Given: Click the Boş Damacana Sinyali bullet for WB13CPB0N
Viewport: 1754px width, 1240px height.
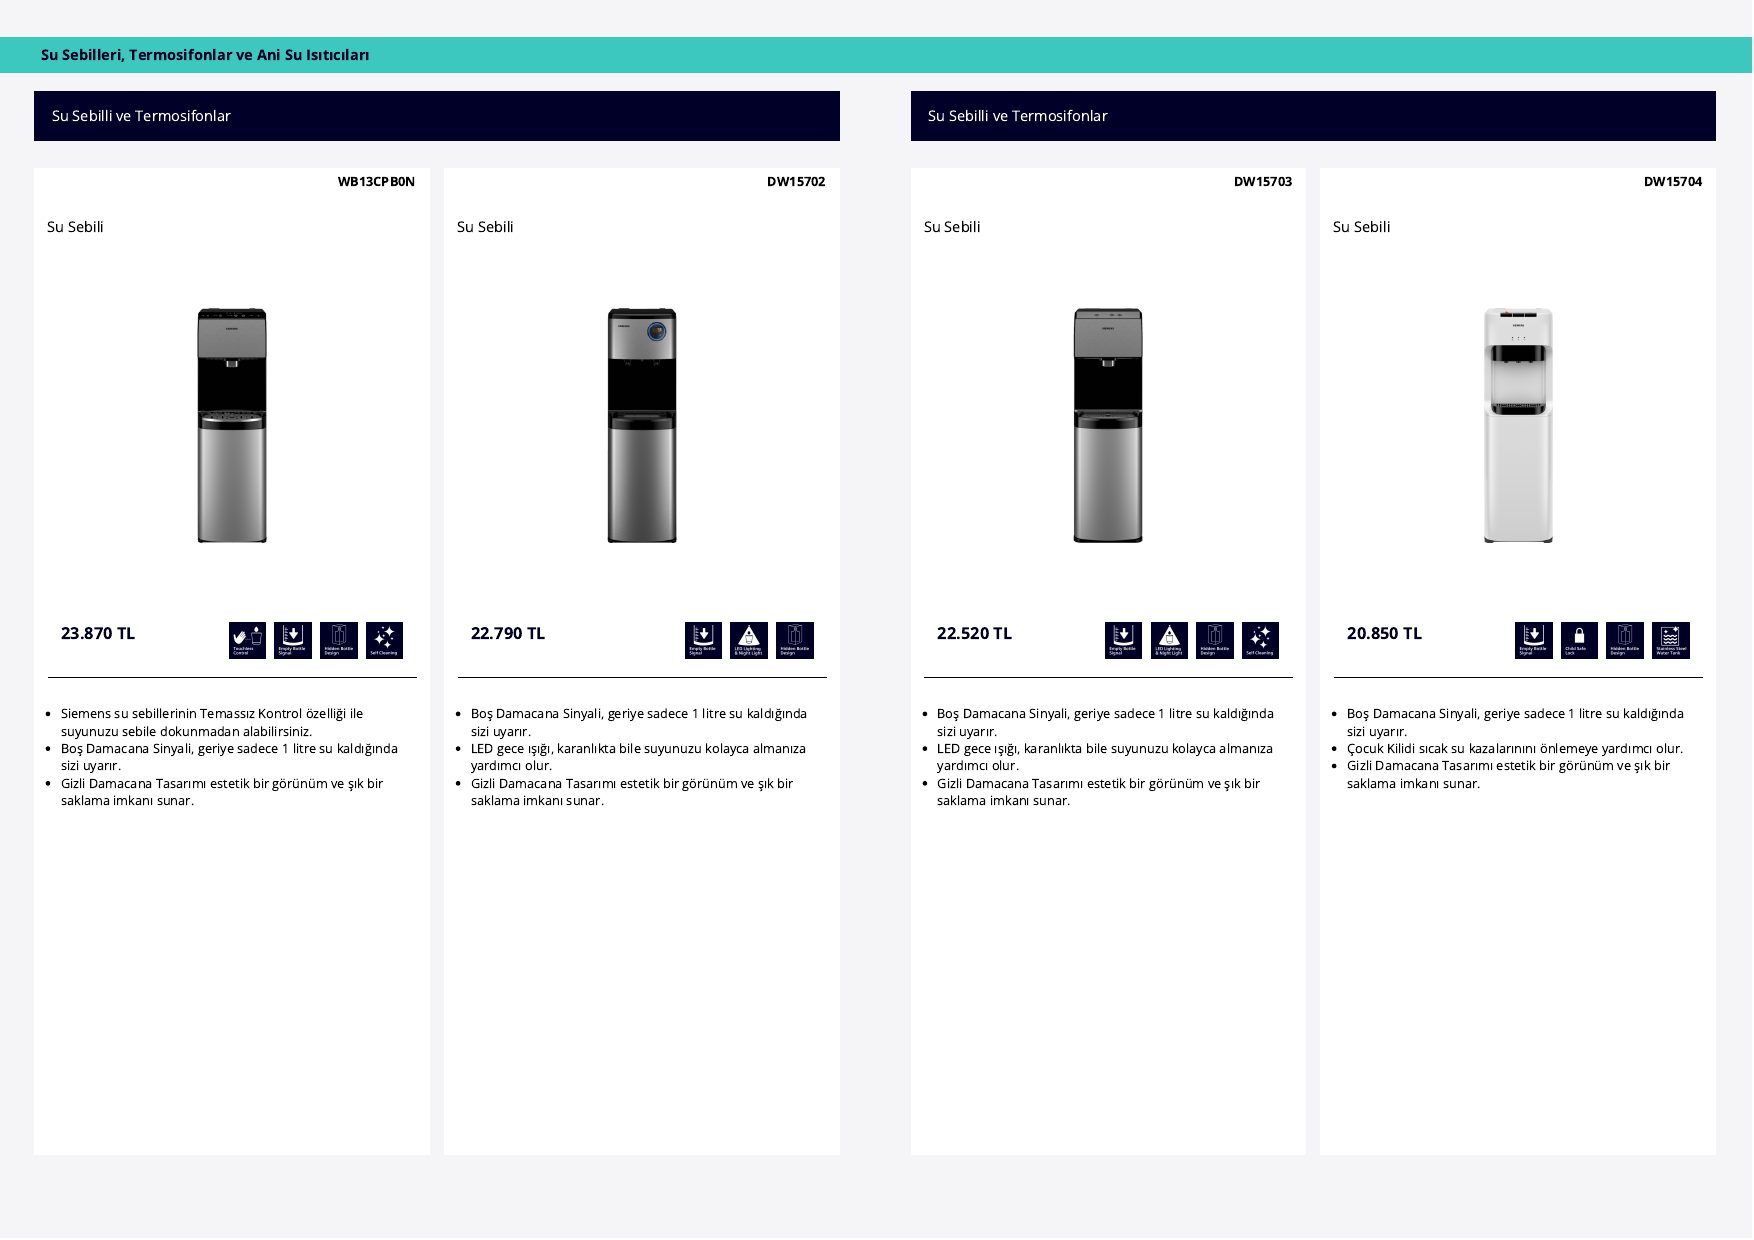Looking at the screenshot, I should click(229, 758).
